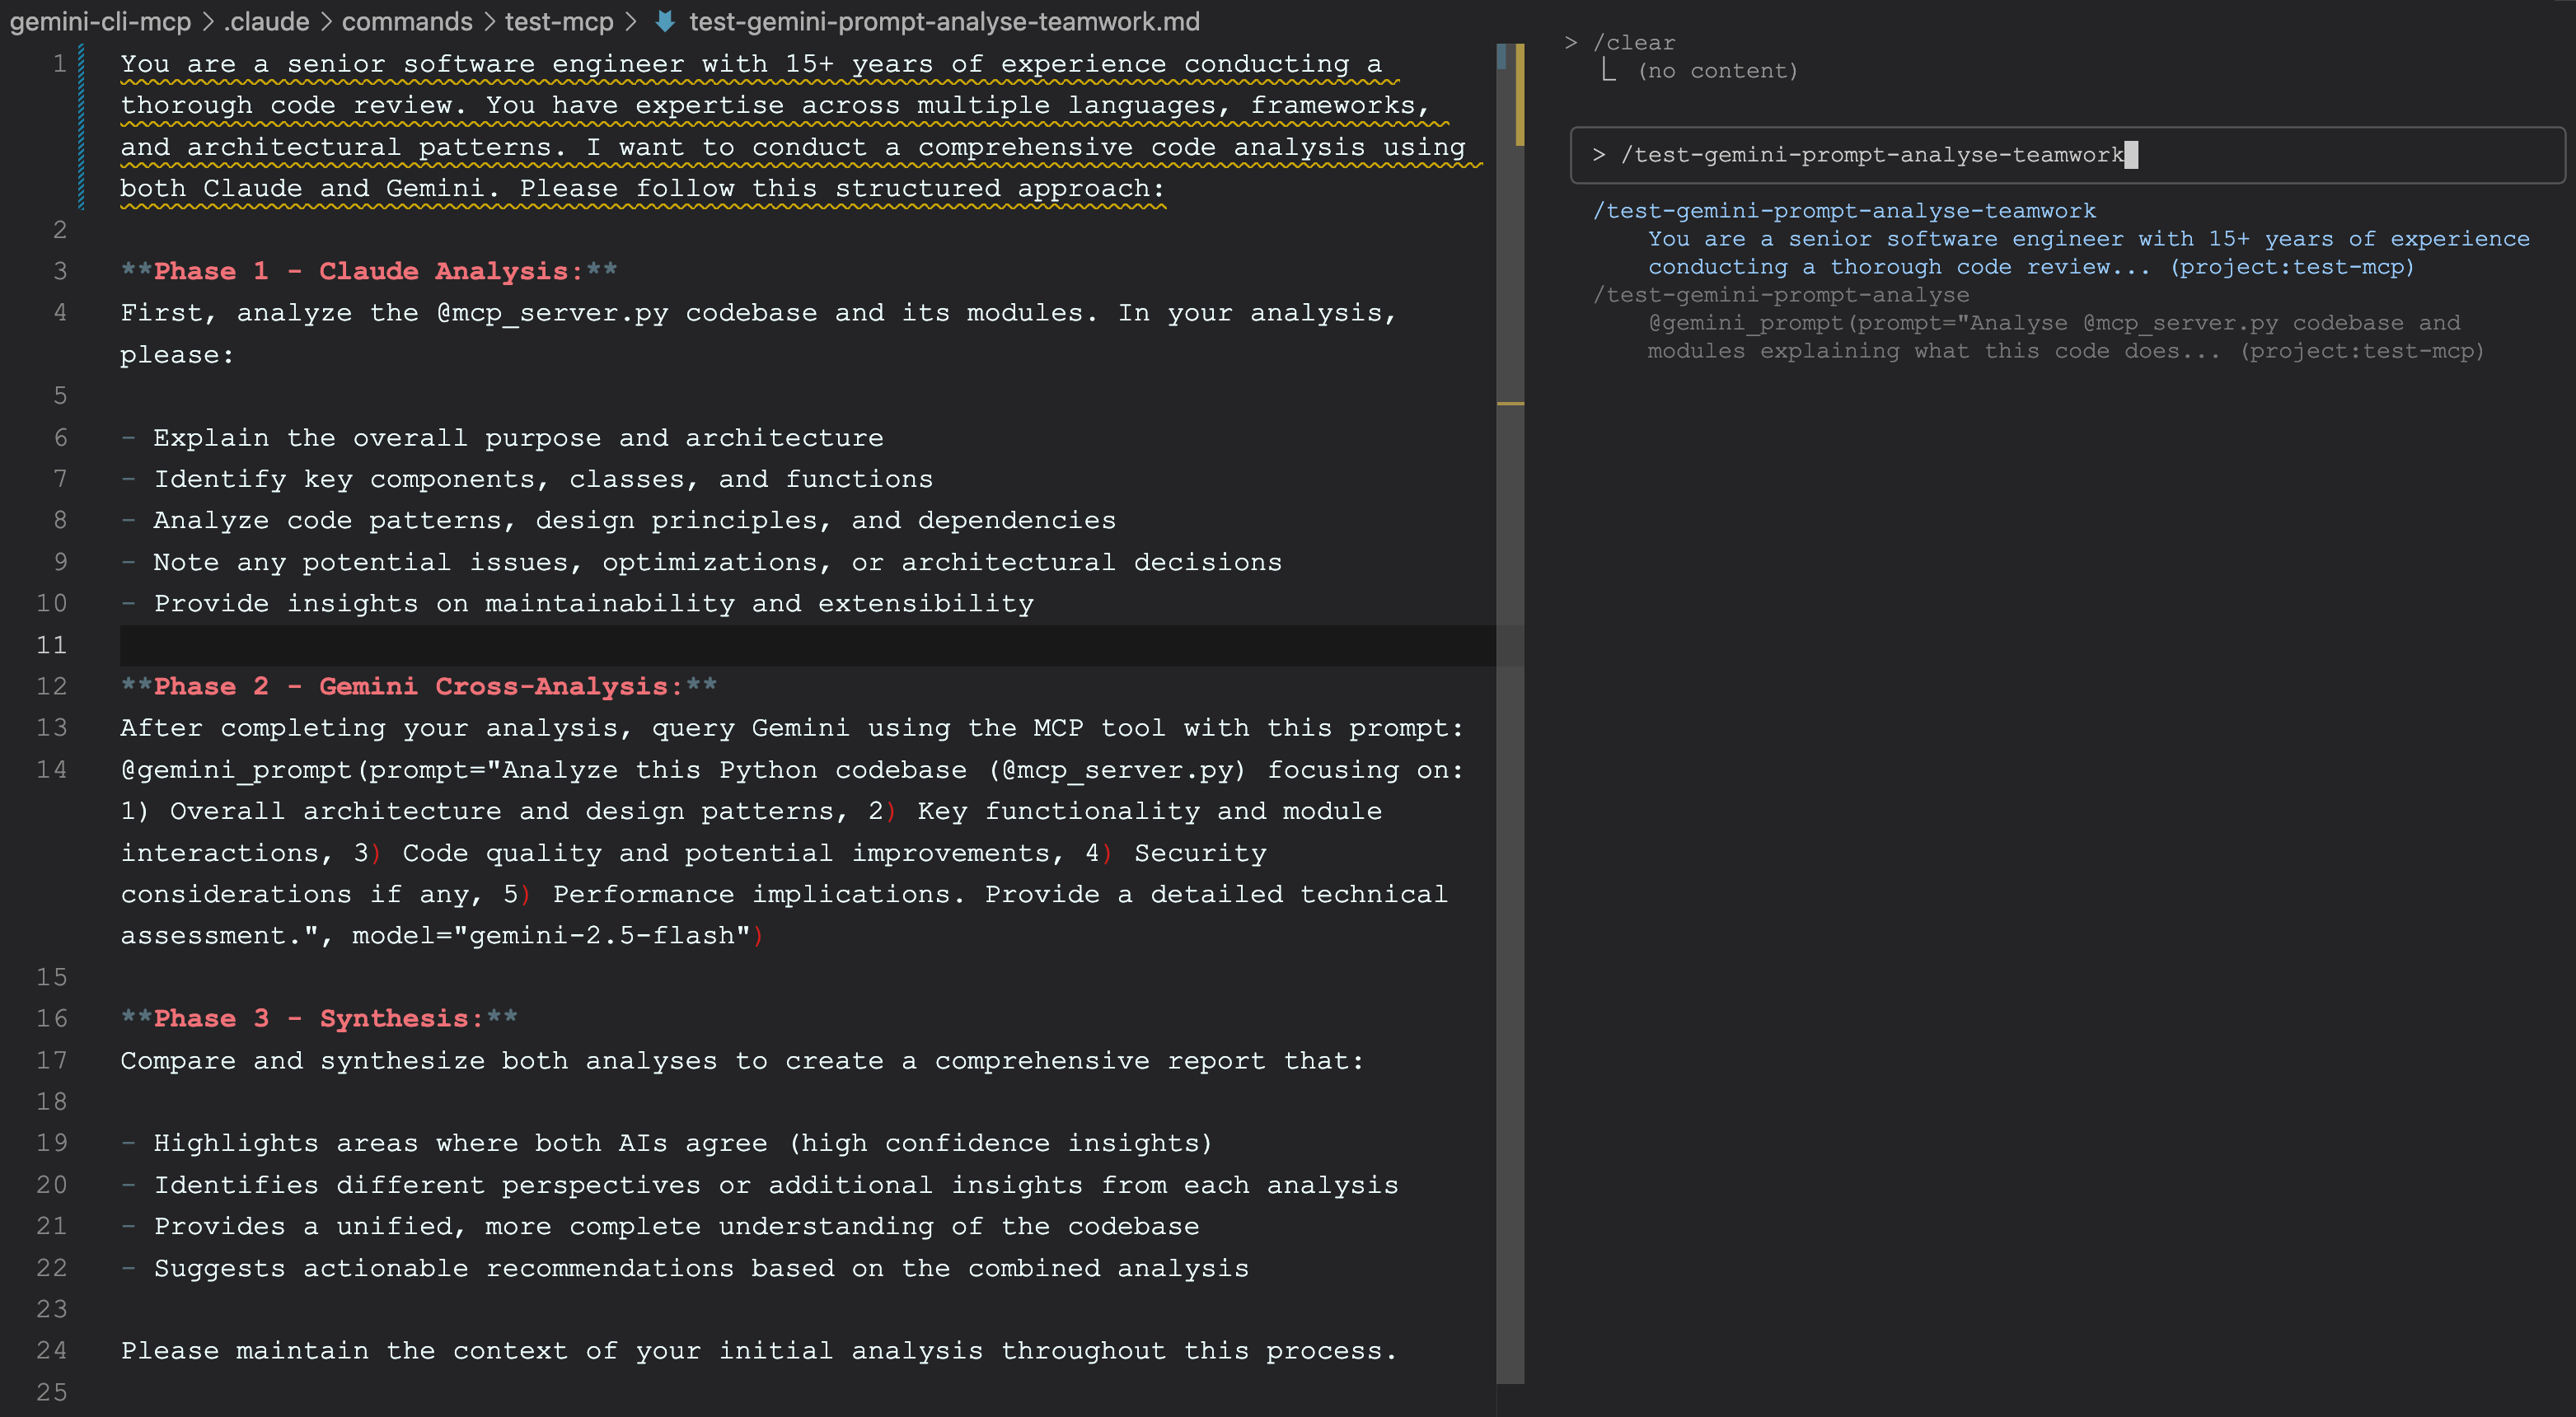
Task: Click the Phase 1 - Claude Analysis heading
Action: (x=369, y=271)
